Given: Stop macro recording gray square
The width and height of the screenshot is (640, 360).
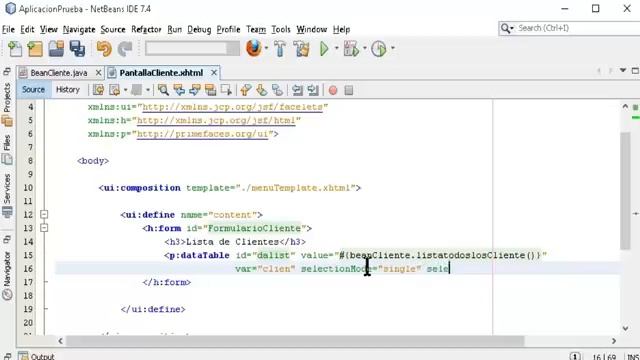Looking at the screenshot, I should coord(349,90).
